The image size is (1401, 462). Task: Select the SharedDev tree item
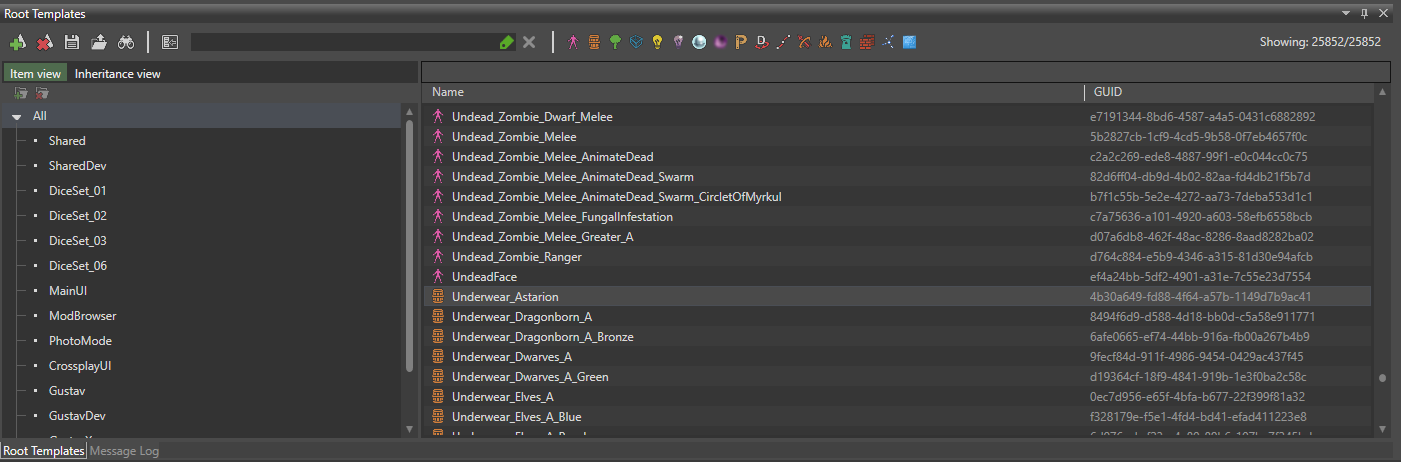point(77,166)
